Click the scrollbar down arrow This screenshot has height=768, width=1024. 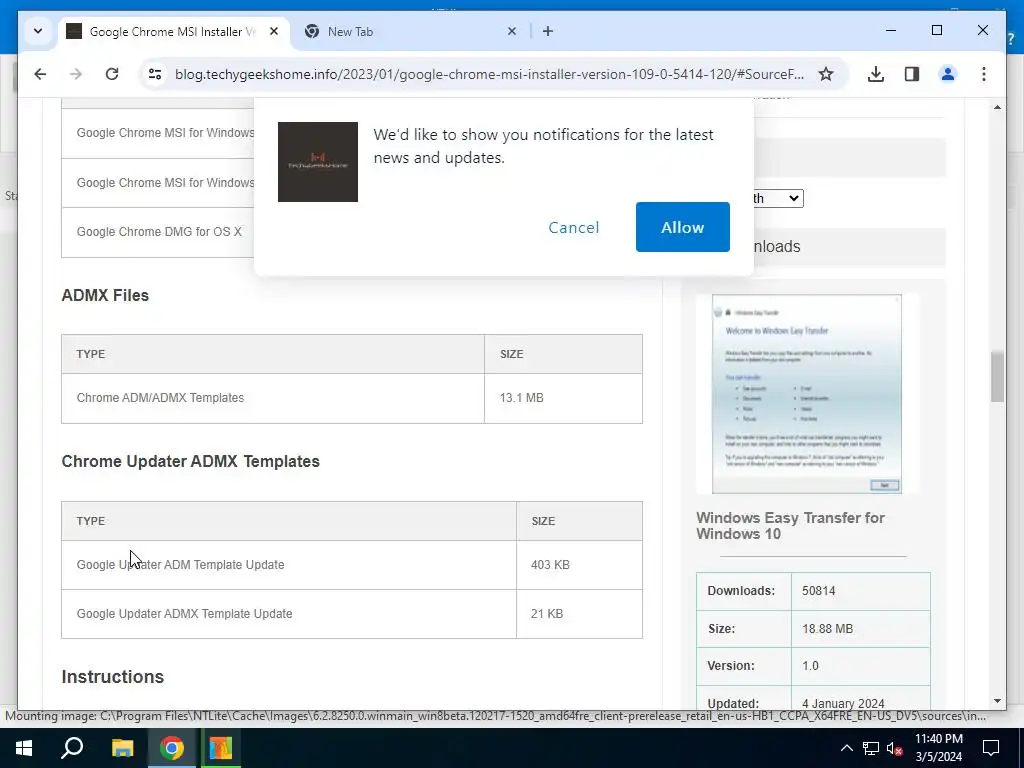point(997,701)
